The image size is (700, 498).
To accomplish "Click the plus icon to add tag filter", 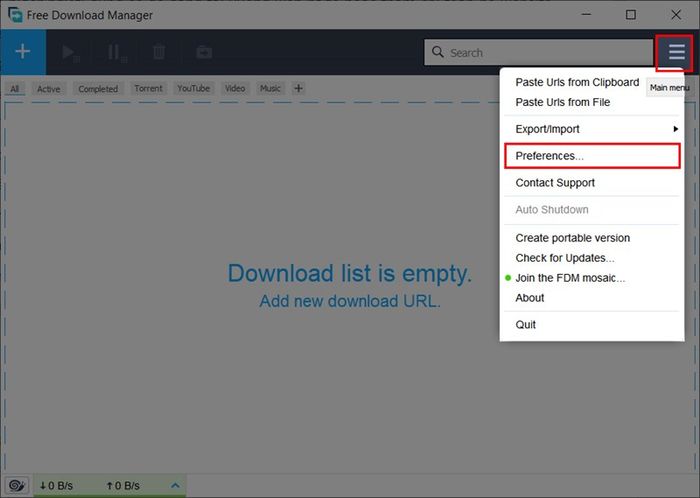I will [298, 88].
